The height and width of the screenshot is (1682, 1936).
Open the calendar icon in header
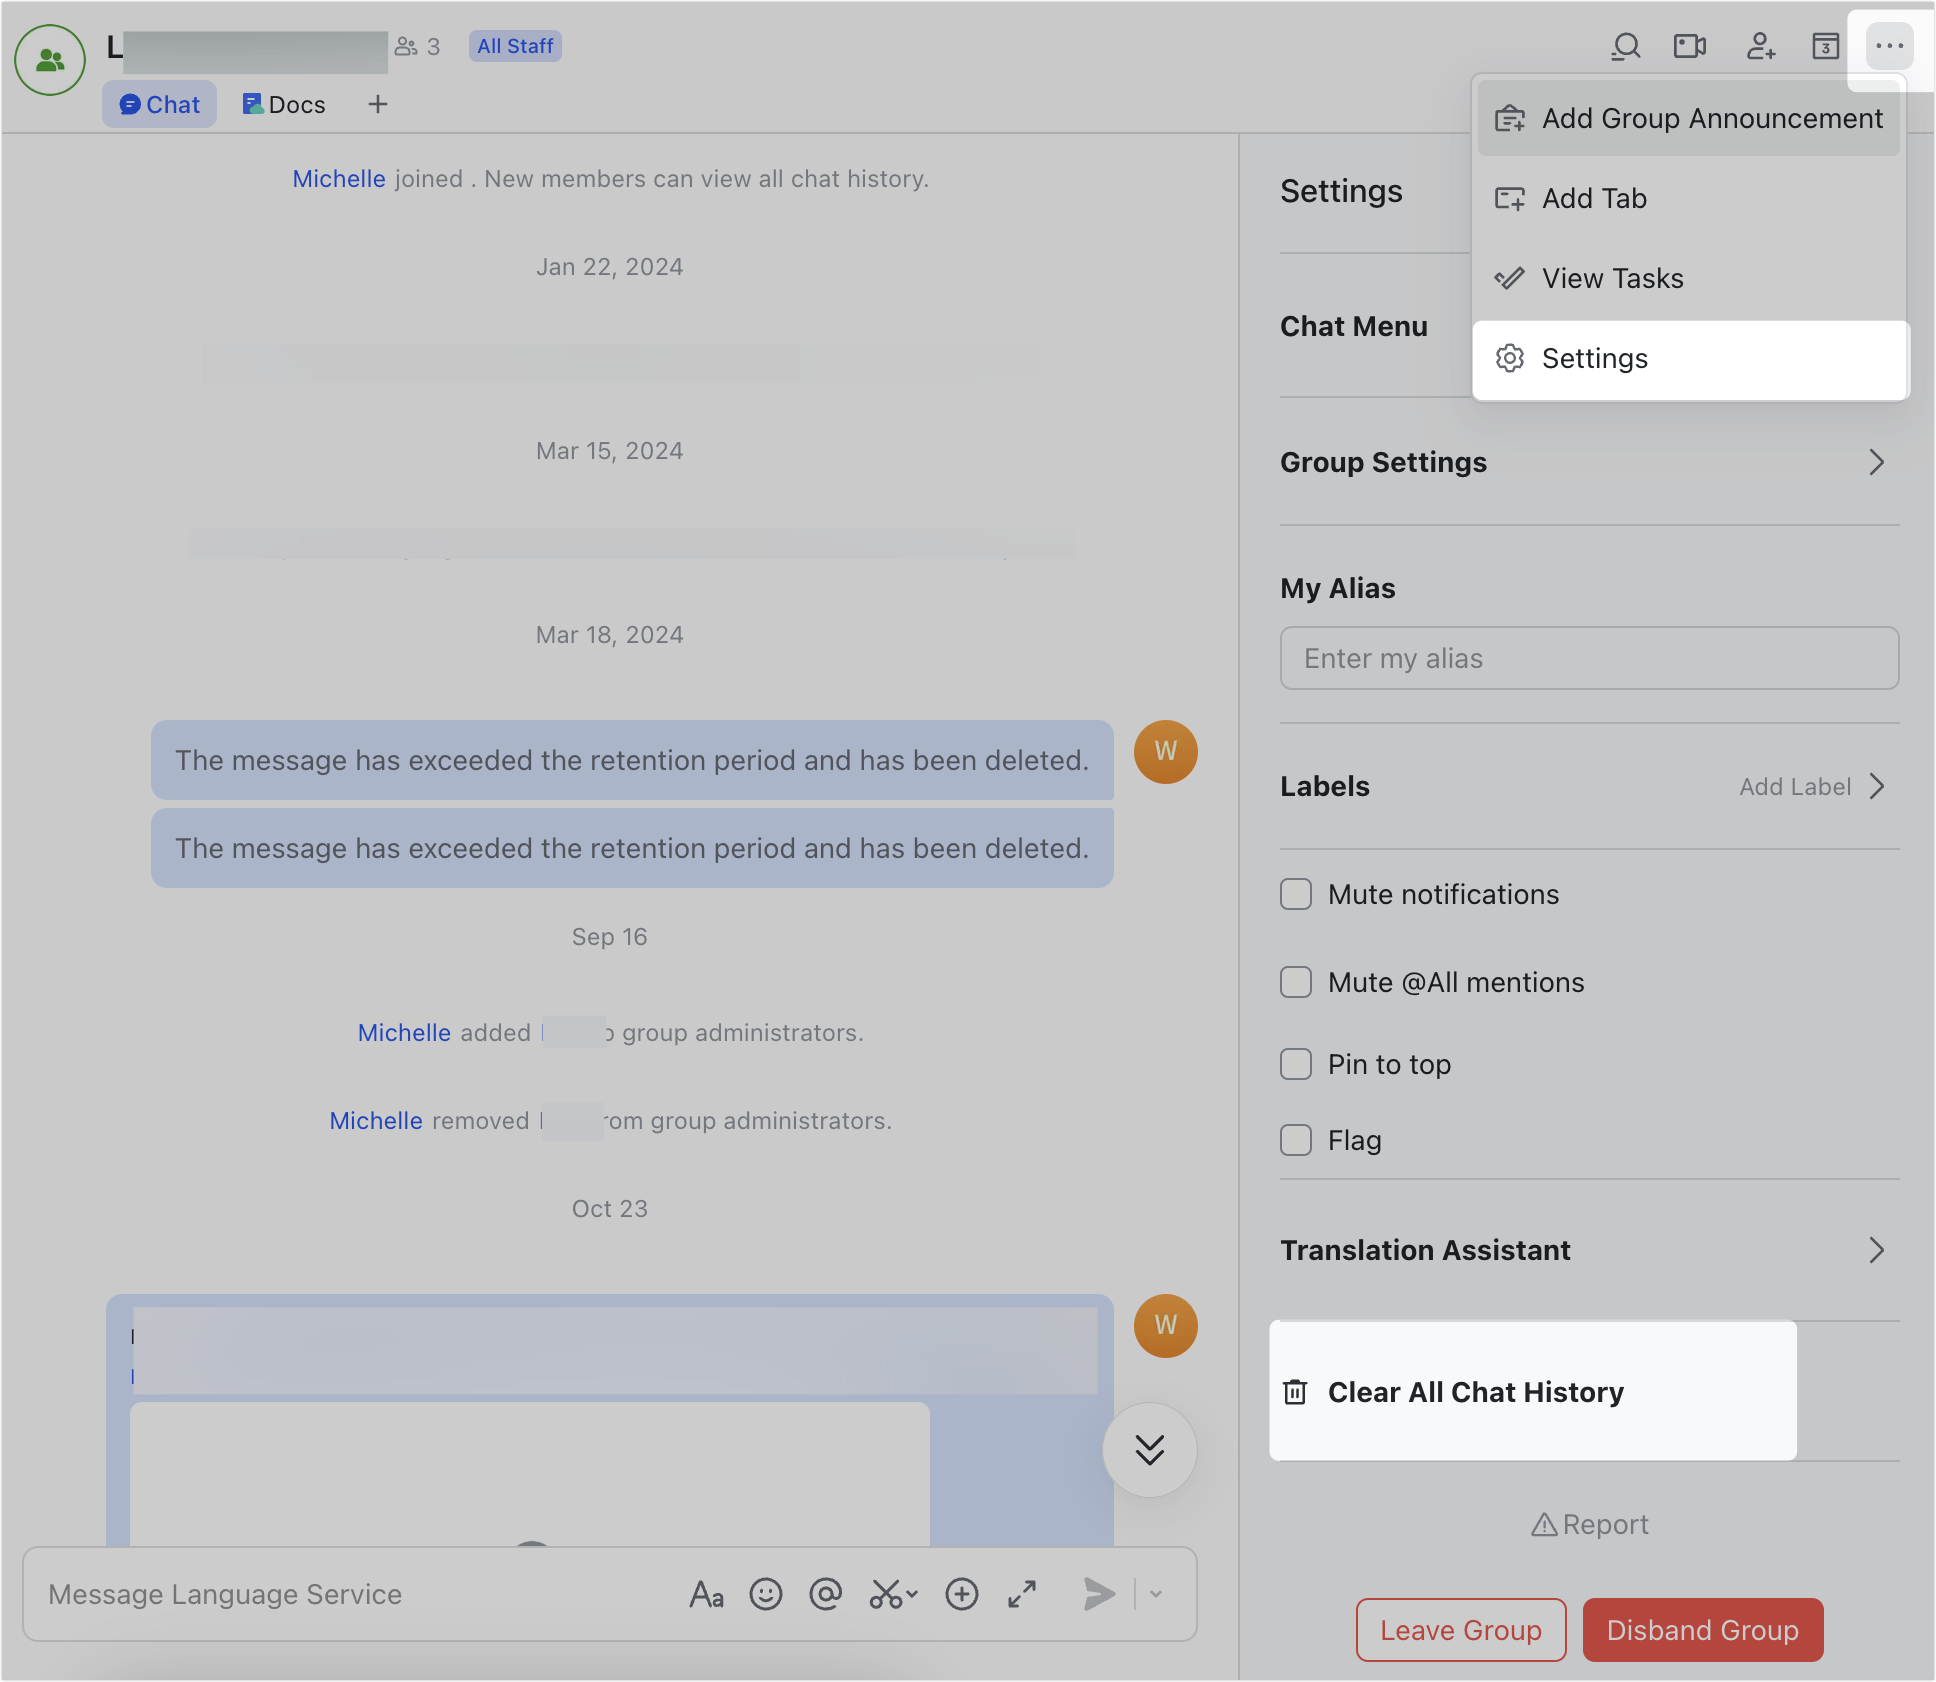pyautogui.click(x=1826, y=46)
